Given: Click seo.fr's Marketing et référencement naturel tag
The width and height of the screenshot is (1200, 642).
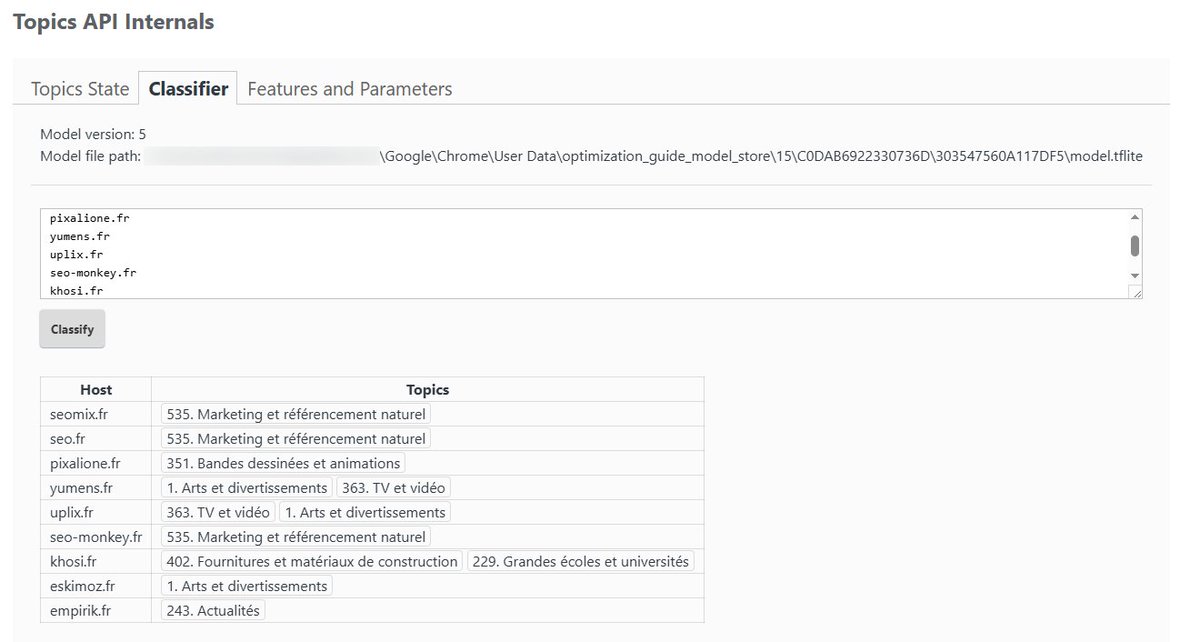Looking at the screenshot, I should (x=296, y=439).
